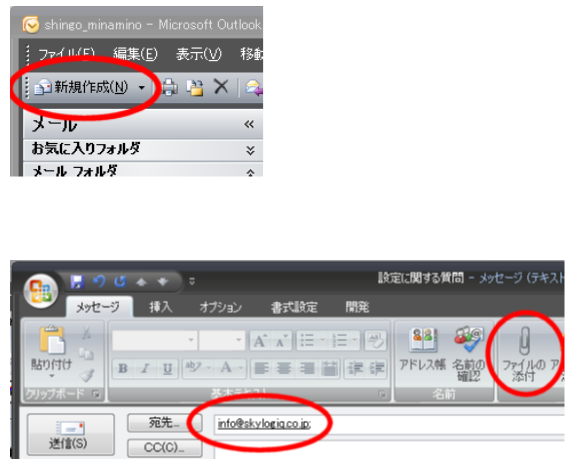The width and height of the screenshot is (578, 459).
Task: Switch to the 挿入 ribbon tab
Action: [161, 307]
